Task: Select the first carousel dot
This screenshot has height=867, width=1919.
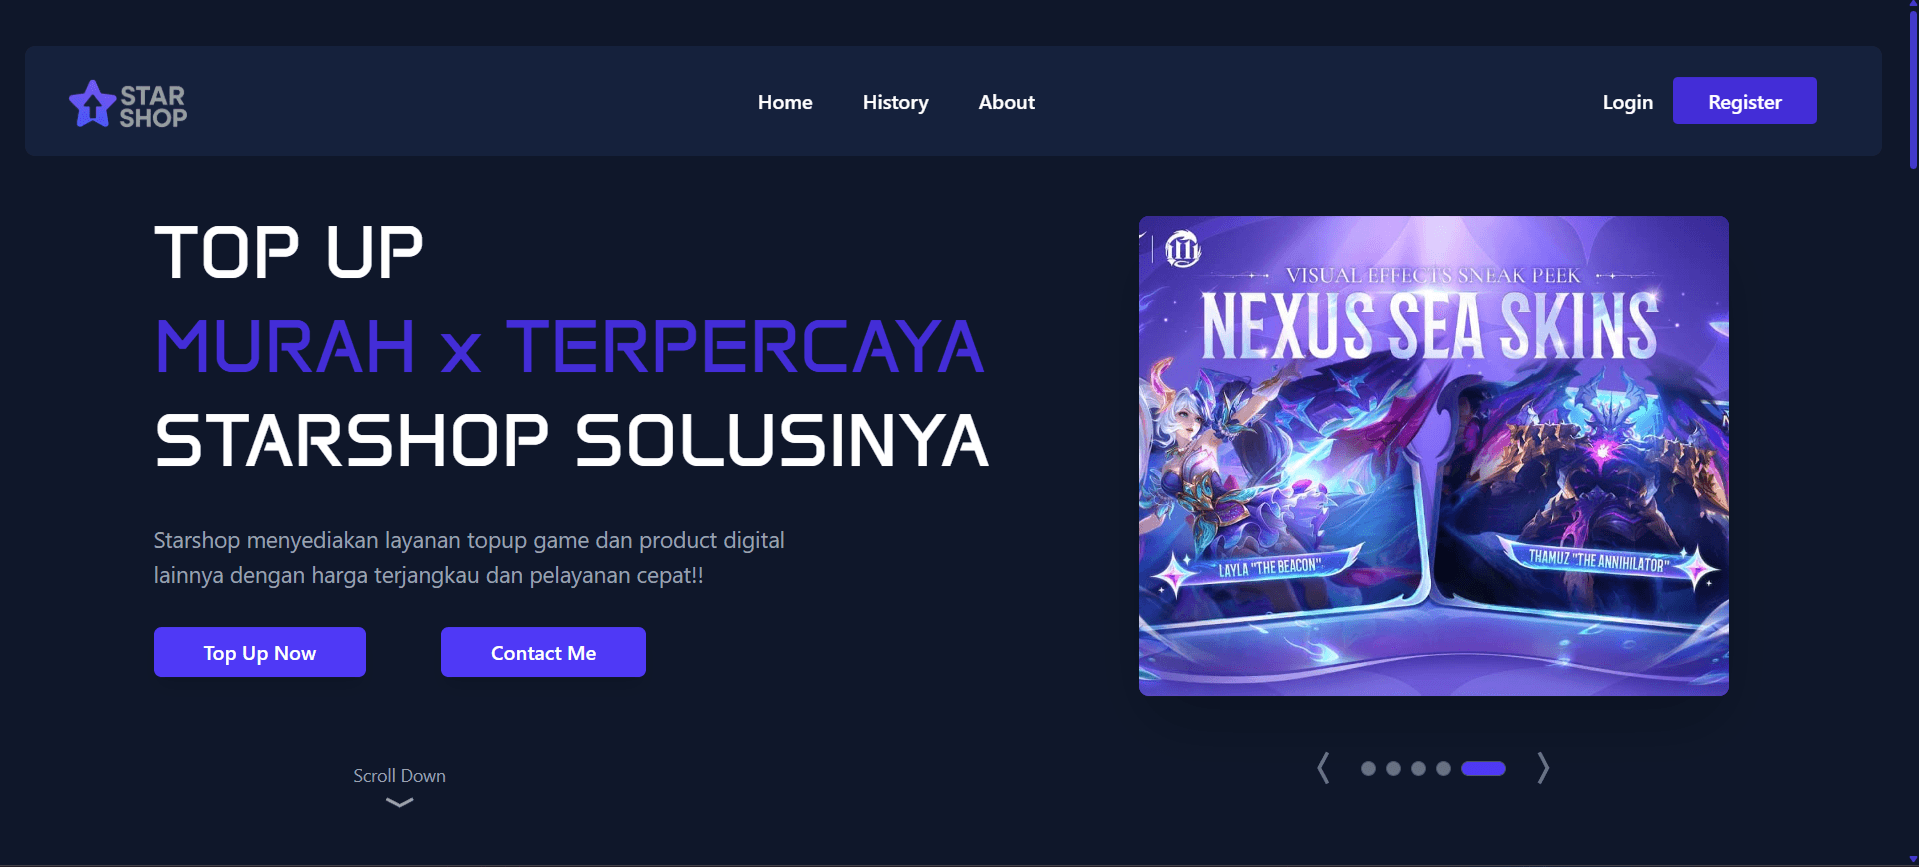Action: point(1368,768)
